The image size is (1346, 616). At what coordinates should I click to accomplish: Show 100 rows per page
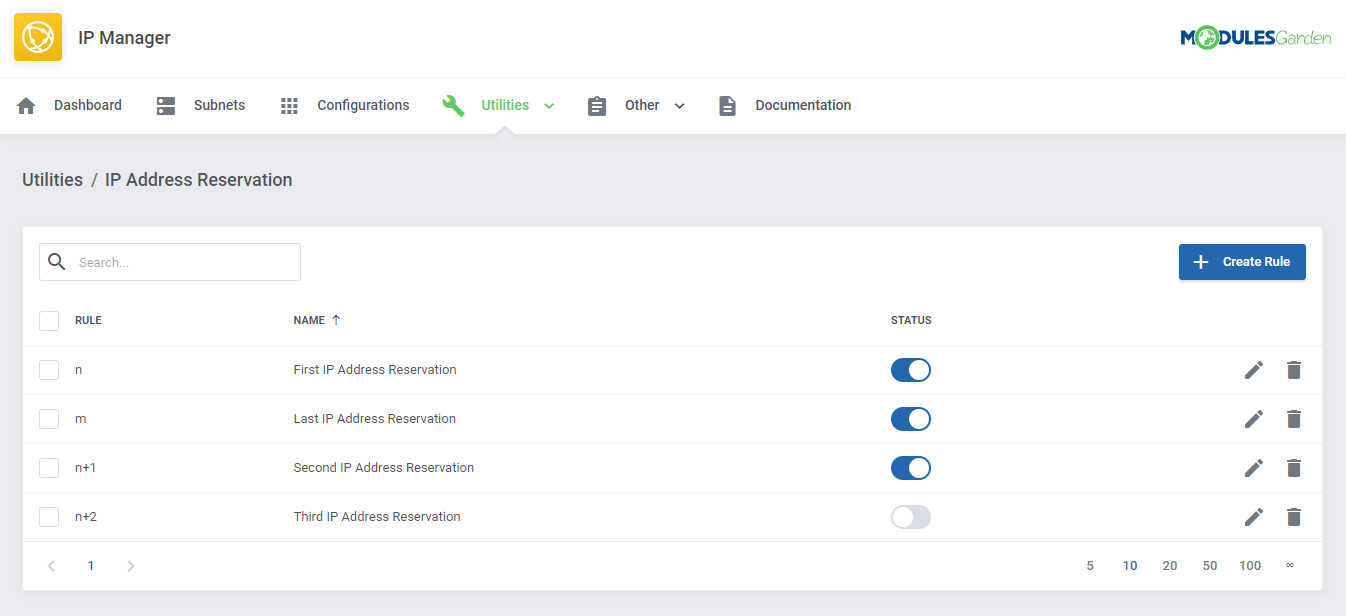pyautogui.click(x=1250, y=565)
